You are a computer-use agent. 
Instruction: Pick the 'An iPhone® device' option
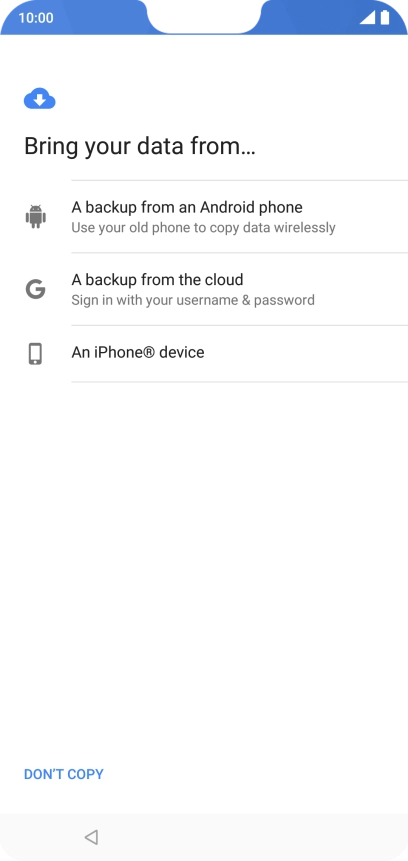[204, 354]
